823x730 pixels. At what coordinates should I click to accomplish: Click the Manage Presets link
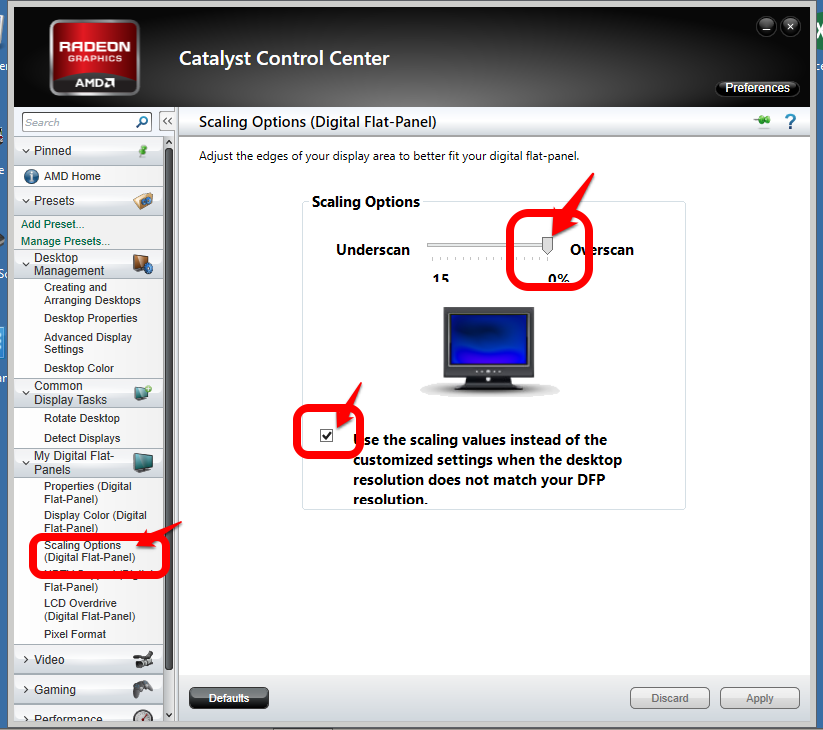point(65,241)
